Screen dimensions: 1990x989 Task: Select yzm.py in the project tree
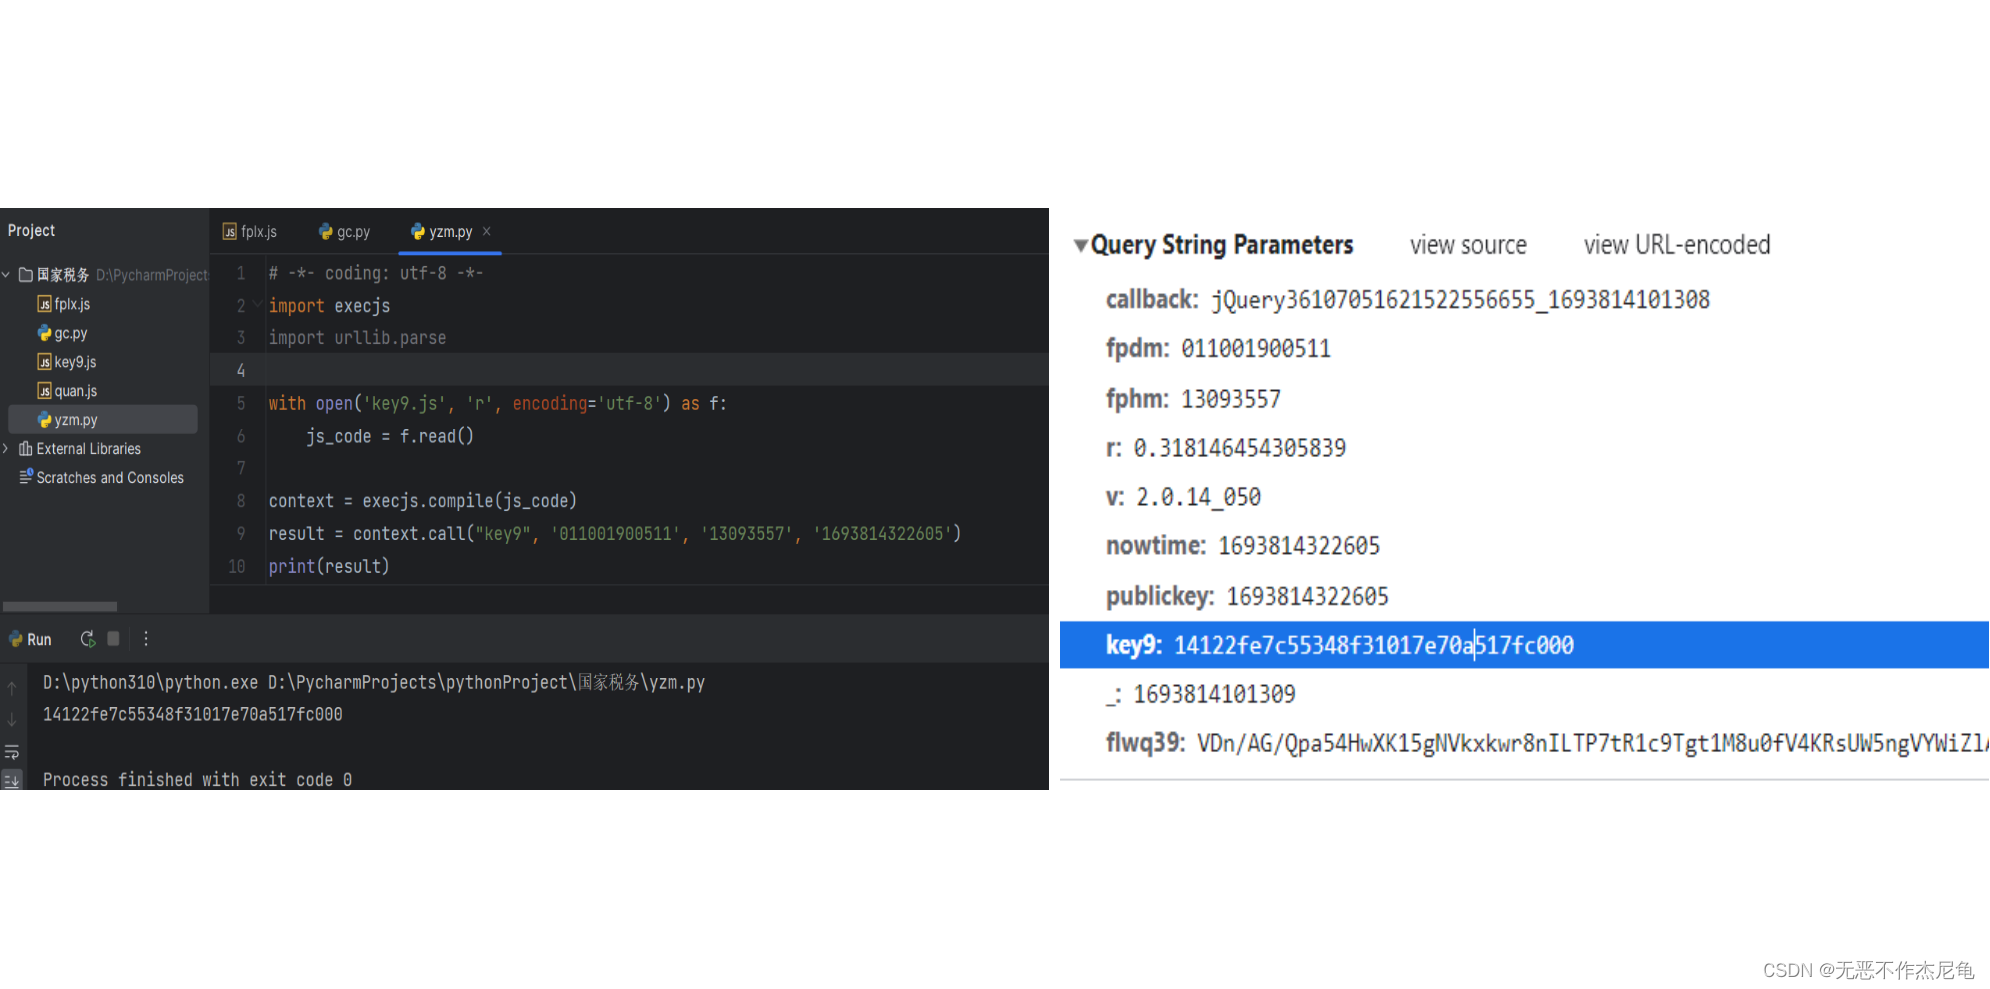[102, 420]
